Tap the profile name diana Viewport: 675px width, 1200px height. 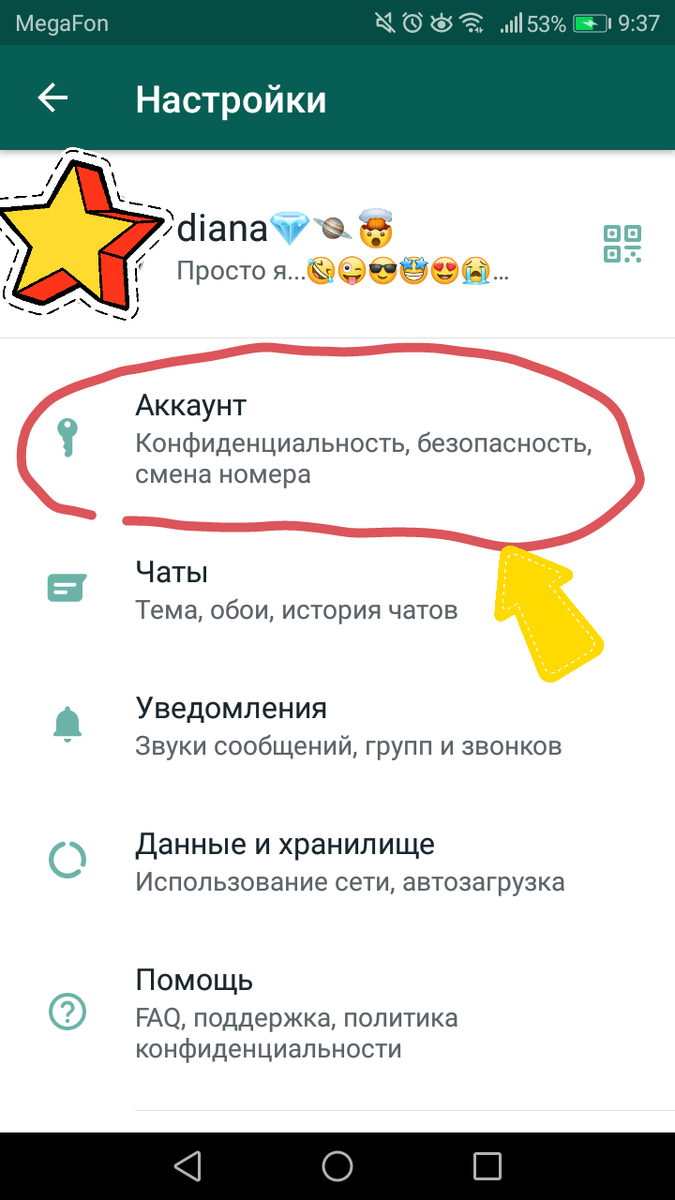tap(223, 229)
